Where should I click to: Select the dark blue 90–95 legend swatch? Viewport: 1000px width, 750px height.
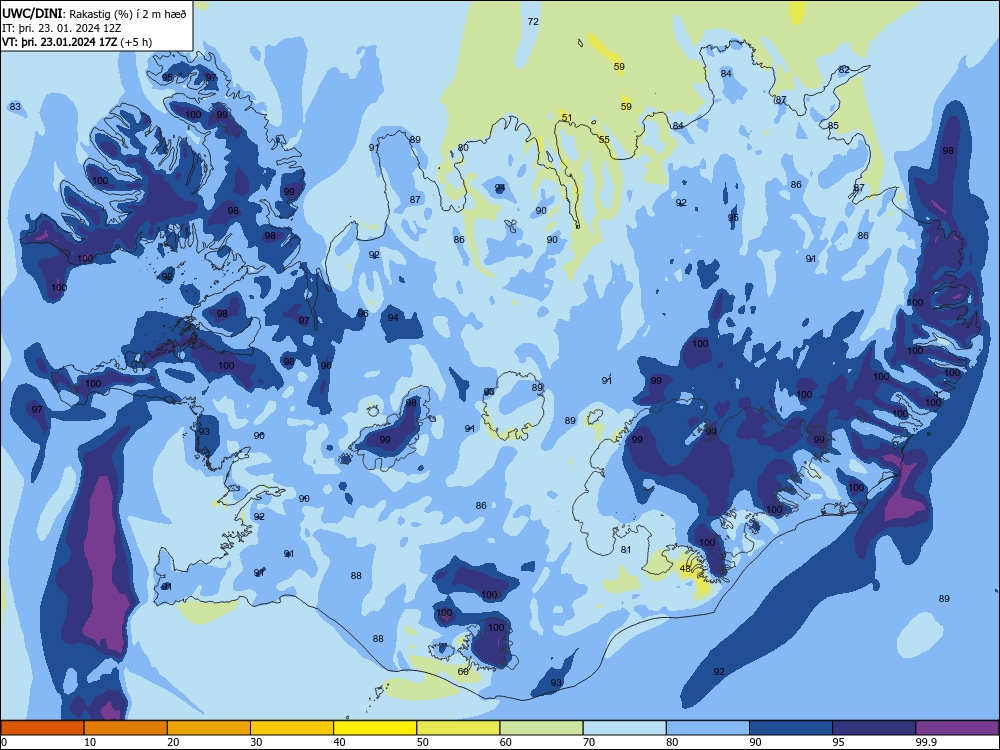[x=791, y=728]
